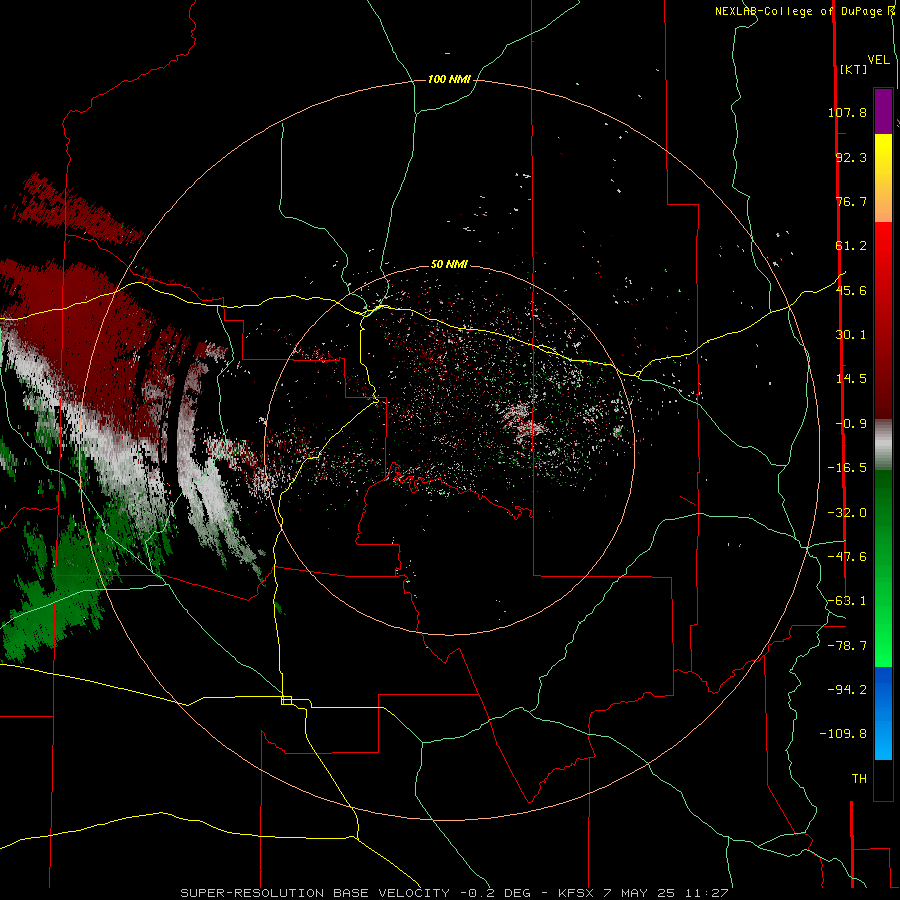Click the -78.7 velocity scale value
Image resolution: width=900 pixels, height=900 pixels.
[x=847, y=646]
